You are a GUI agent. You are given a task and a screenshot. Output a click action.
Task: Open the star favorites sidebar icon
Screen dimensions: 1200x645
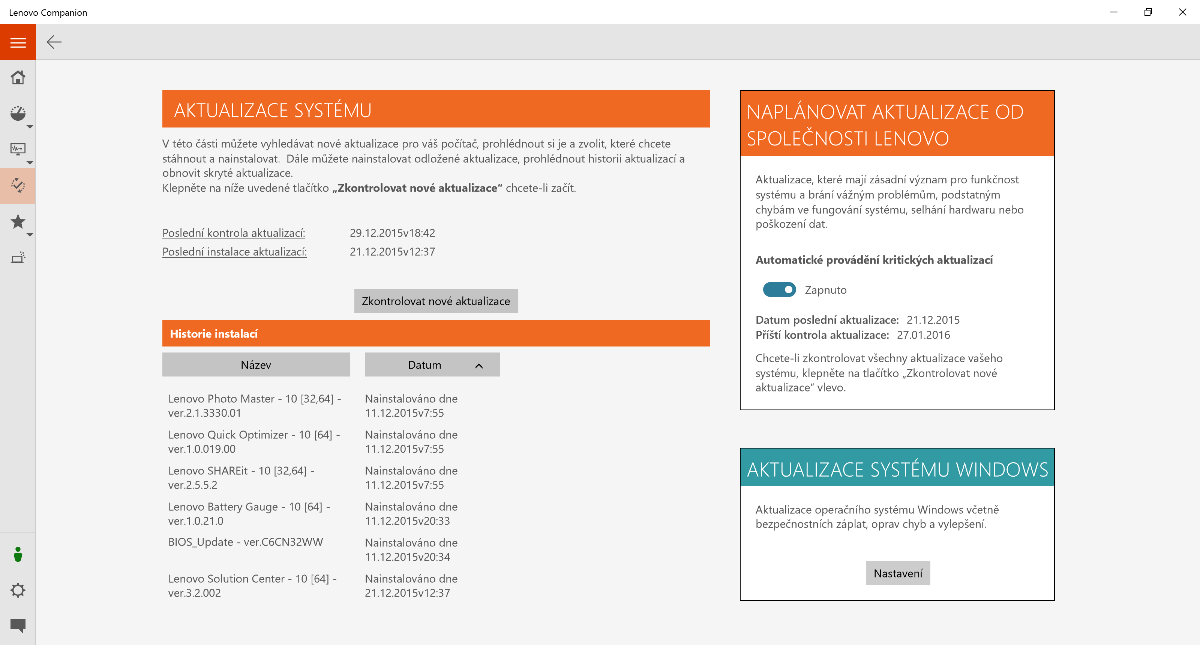(x=17, y=222)
